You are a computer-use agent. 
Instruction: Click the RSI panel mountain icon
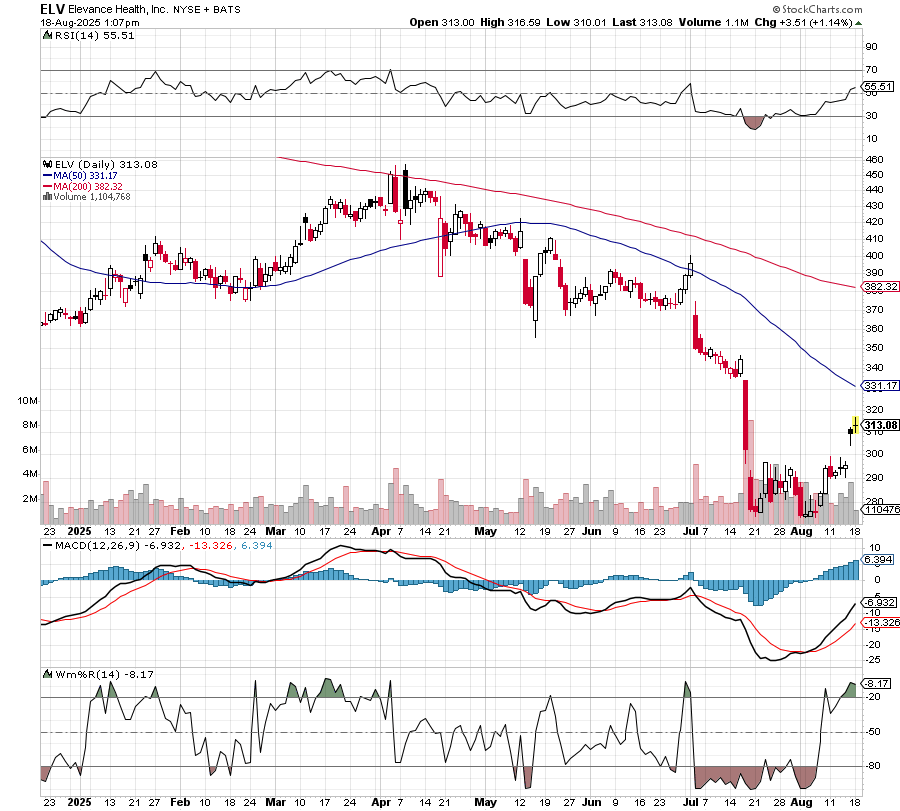click(48, 36)
